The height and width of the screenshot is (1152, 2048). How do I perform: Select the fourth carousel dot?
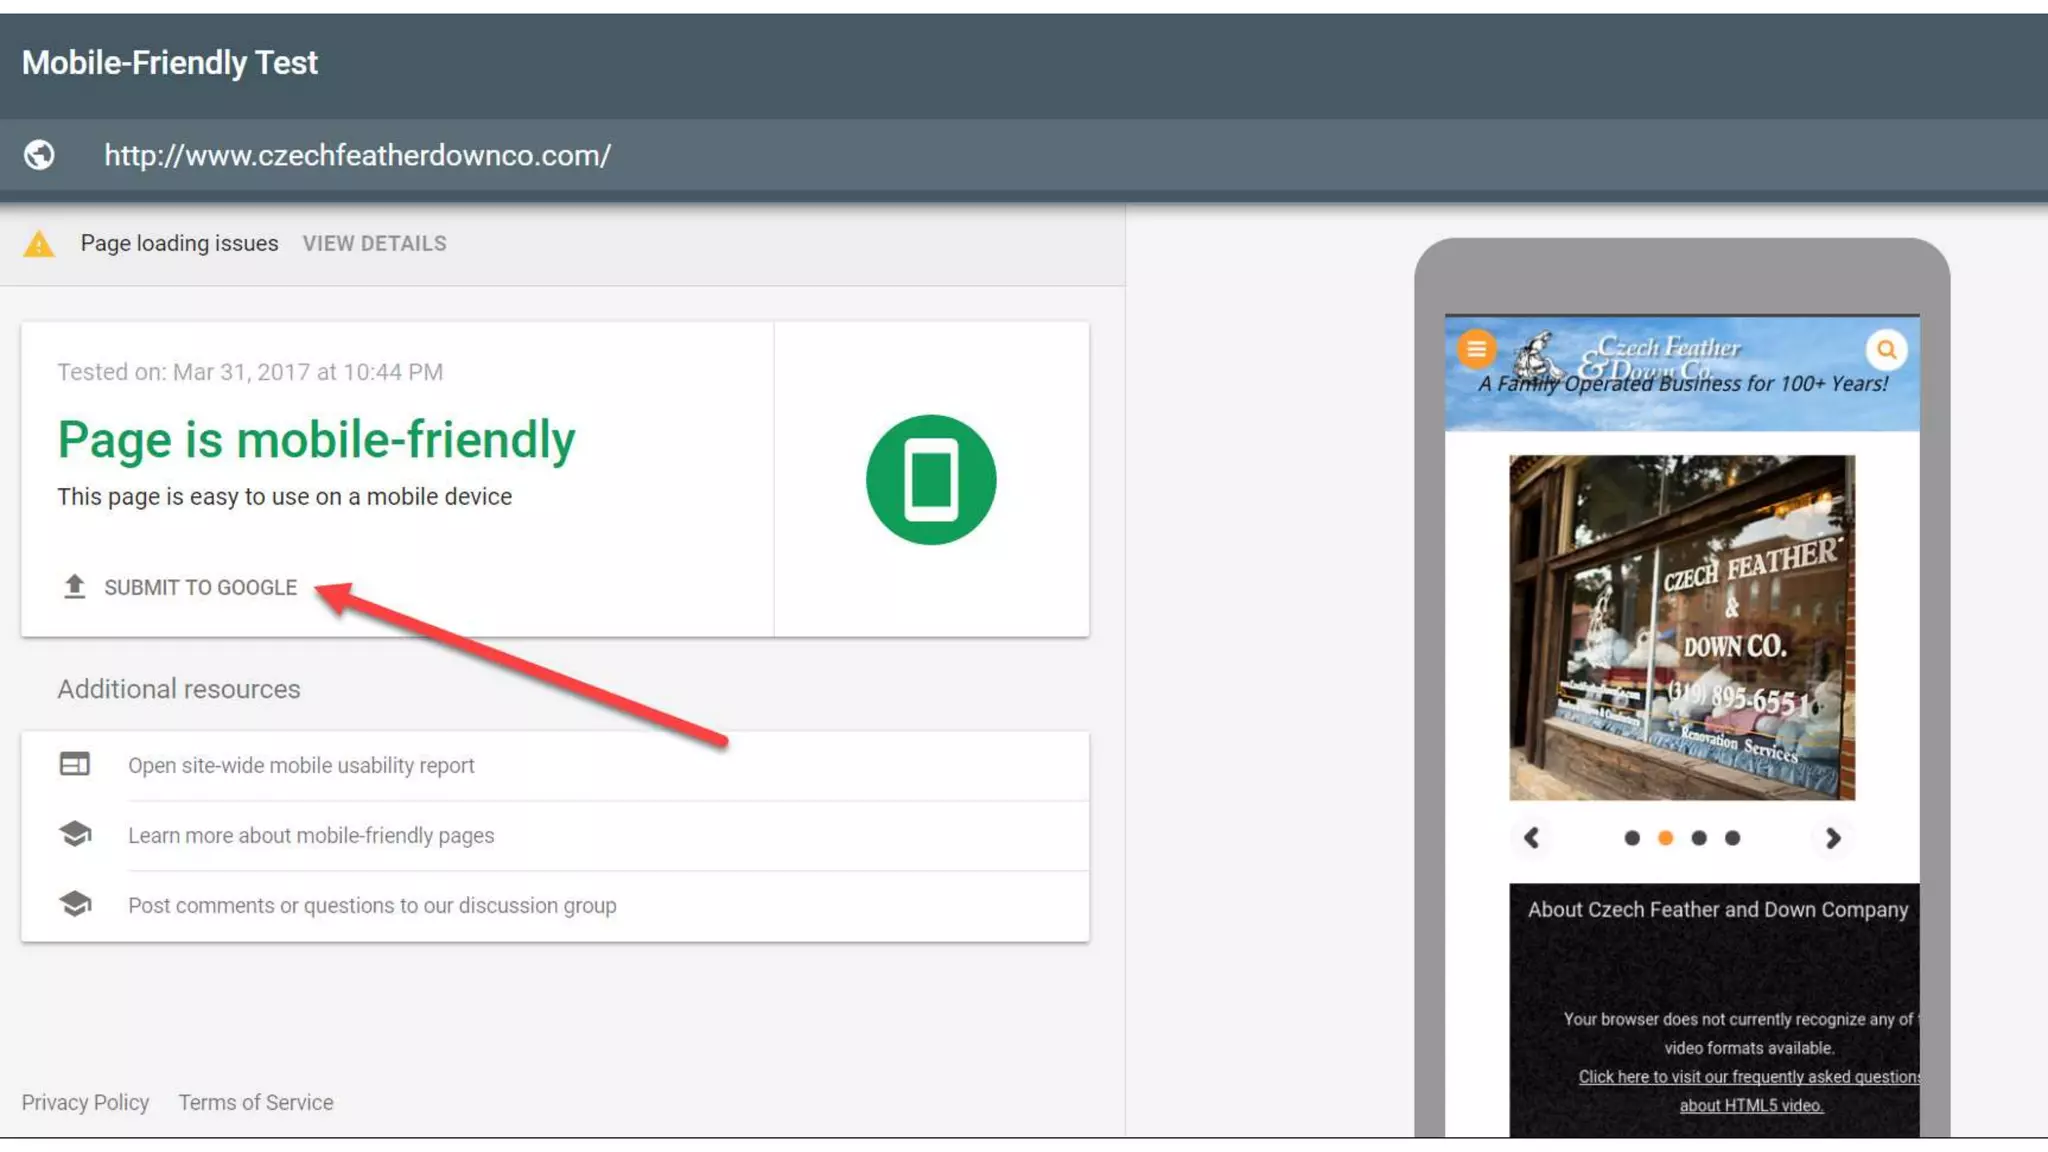tap(1732, 838)
